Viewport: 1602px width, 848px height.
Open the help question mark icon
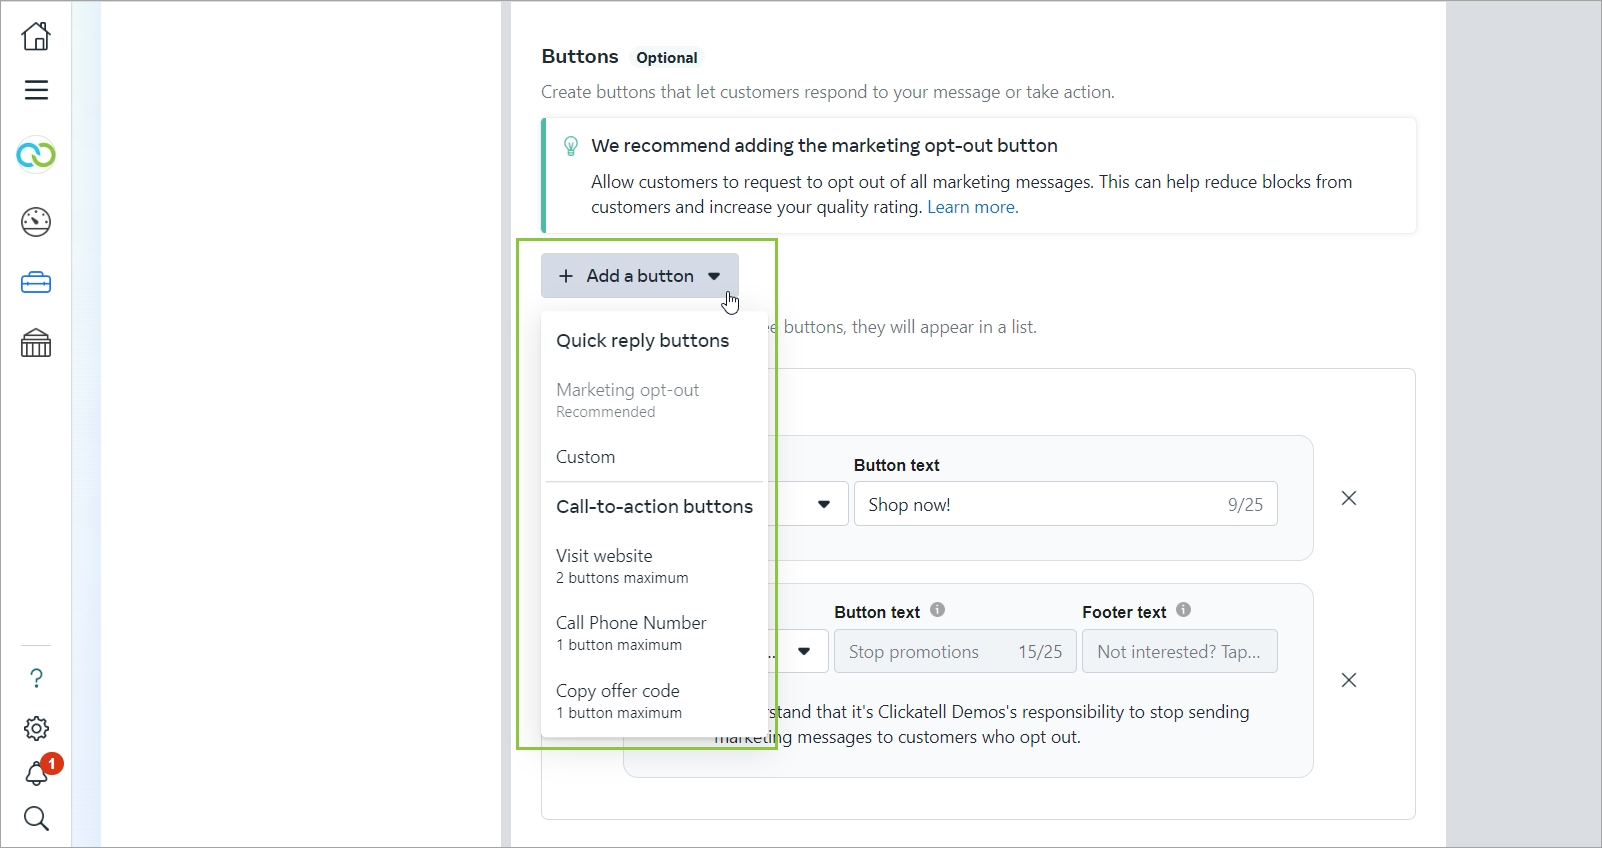pyautogui.click(x=36, y=678)
